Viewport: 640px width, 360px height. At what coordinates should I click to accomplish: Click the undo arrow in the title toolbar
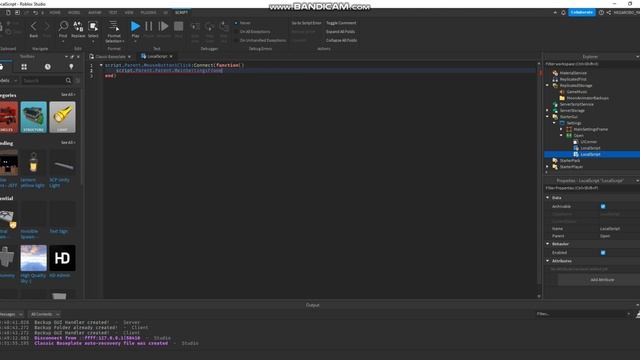[x=36, y=13]
